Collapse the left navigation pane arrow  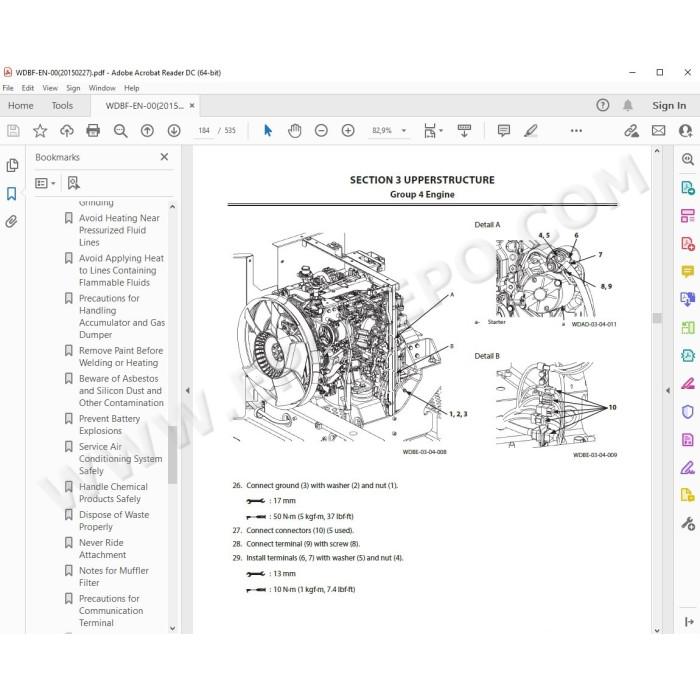188,390
